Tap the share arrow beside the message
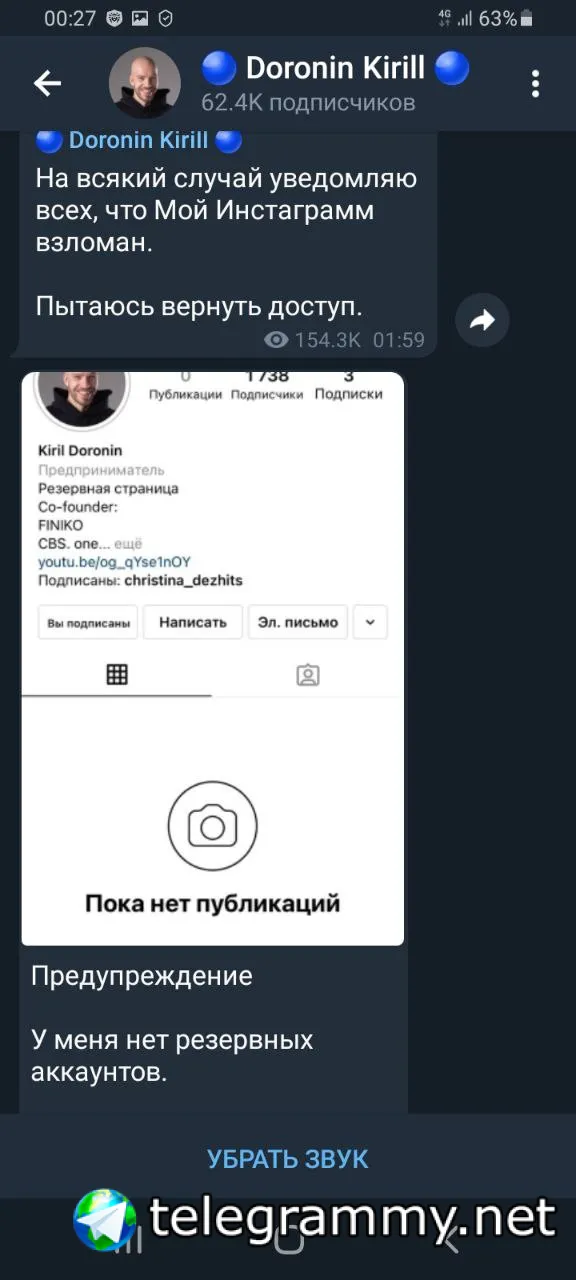The image size is (576, 1280). 482,320
